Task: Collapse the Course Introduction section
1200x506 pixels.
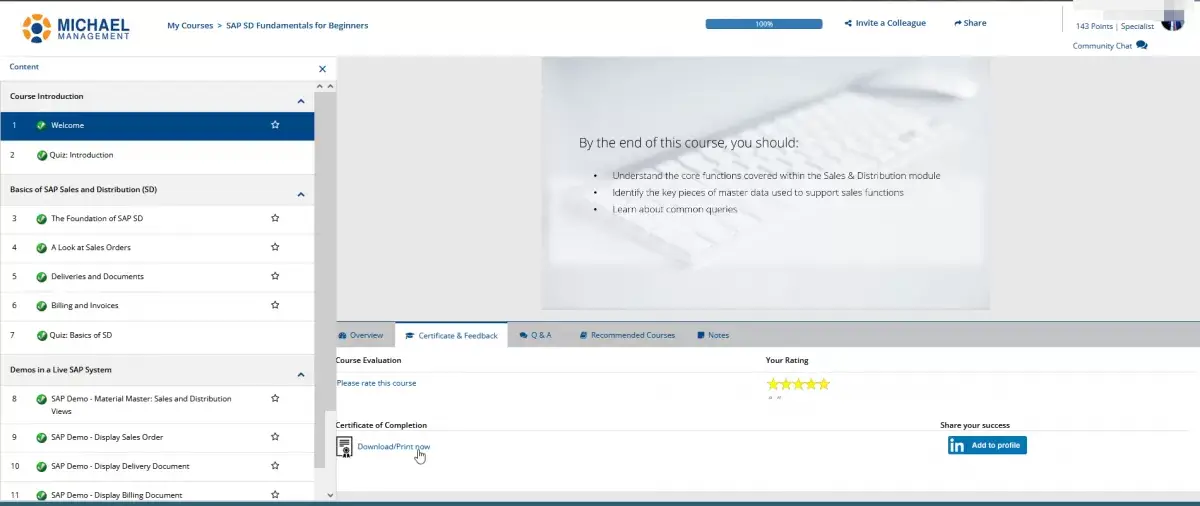Action: 301,101
